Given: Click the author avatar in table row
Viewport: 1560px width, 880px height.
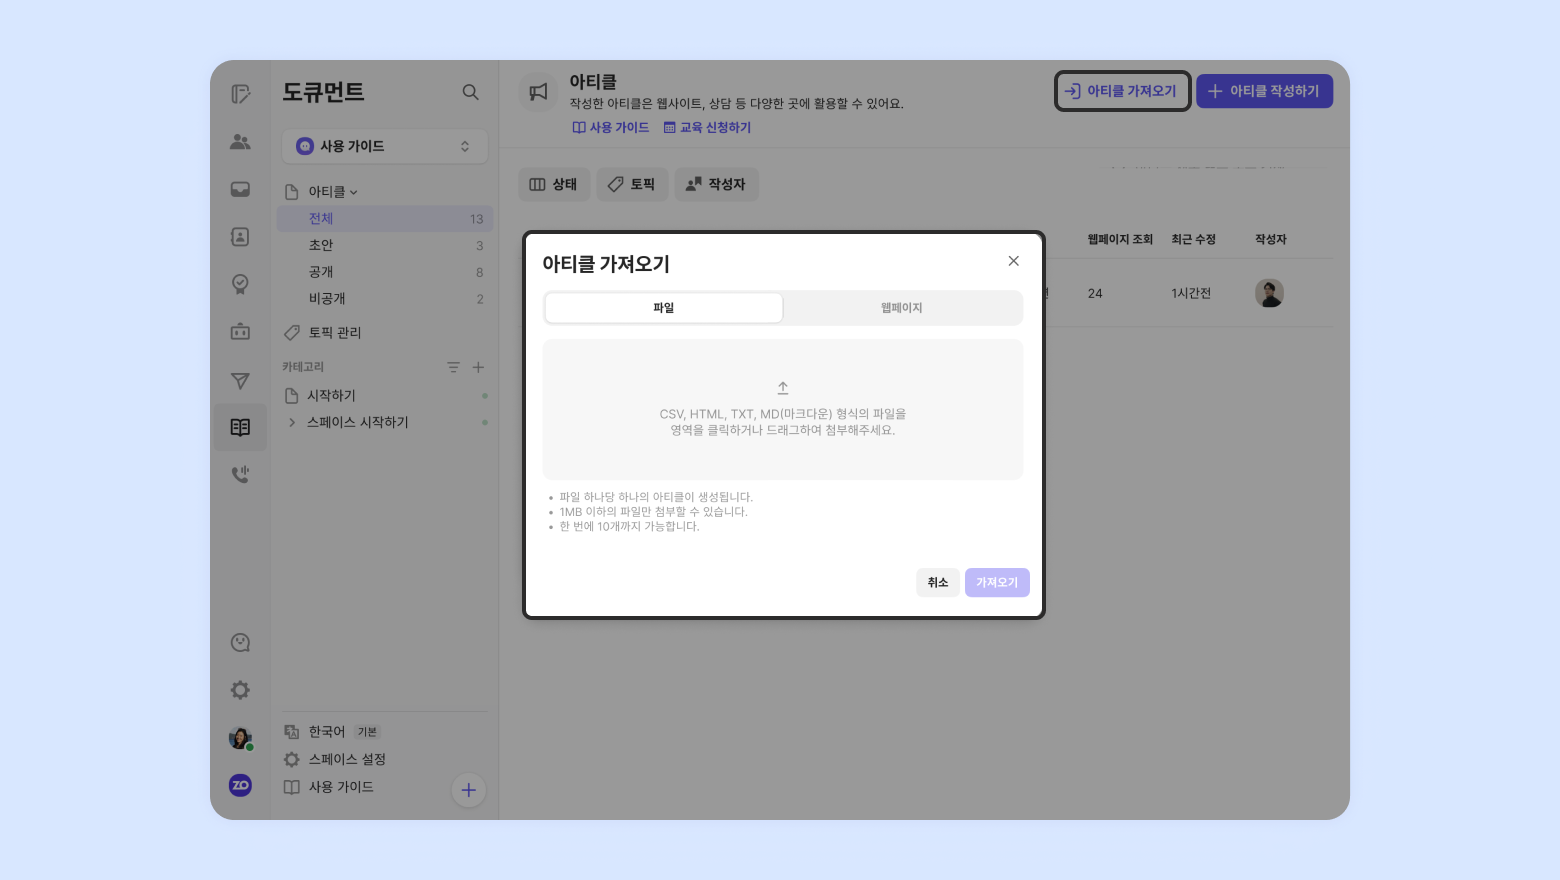Looking at the screenshot, I should click(x=1269, y=293).
